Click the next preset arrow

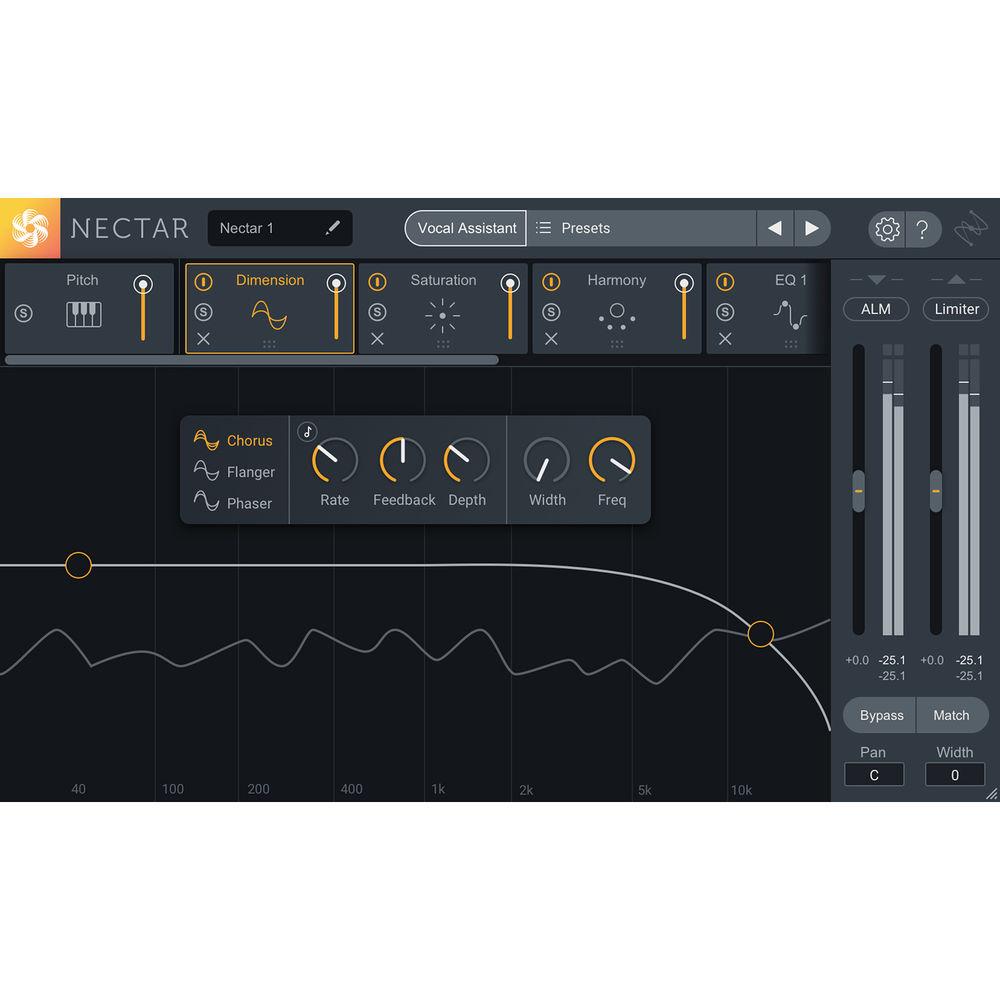[x=813, y=228]
